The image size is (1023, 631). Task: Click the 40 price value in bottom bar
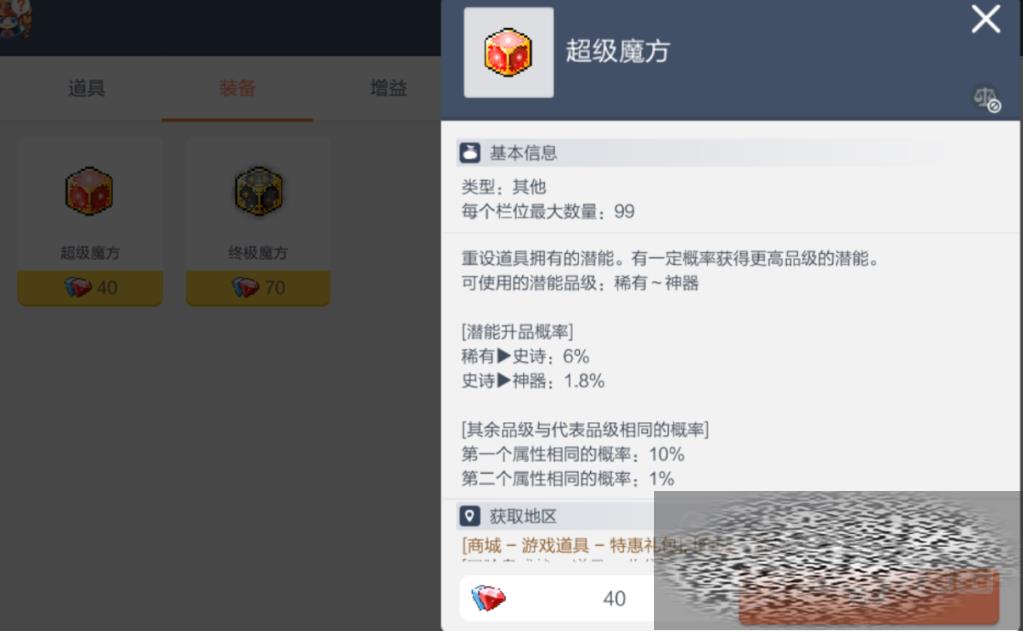tap(614, 598)
